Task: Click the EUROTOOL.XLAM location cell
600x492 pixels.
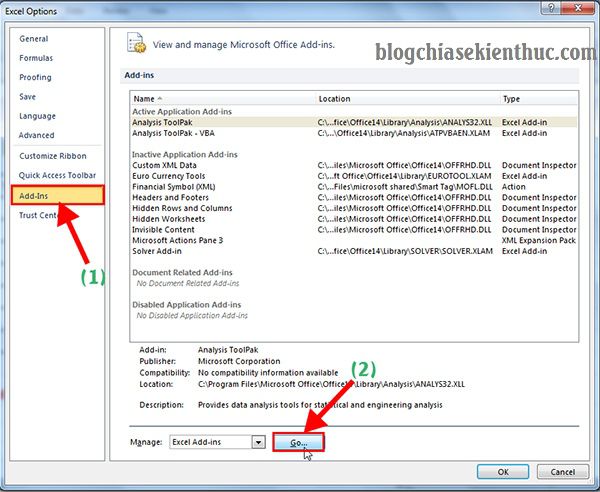Action: 404,176
